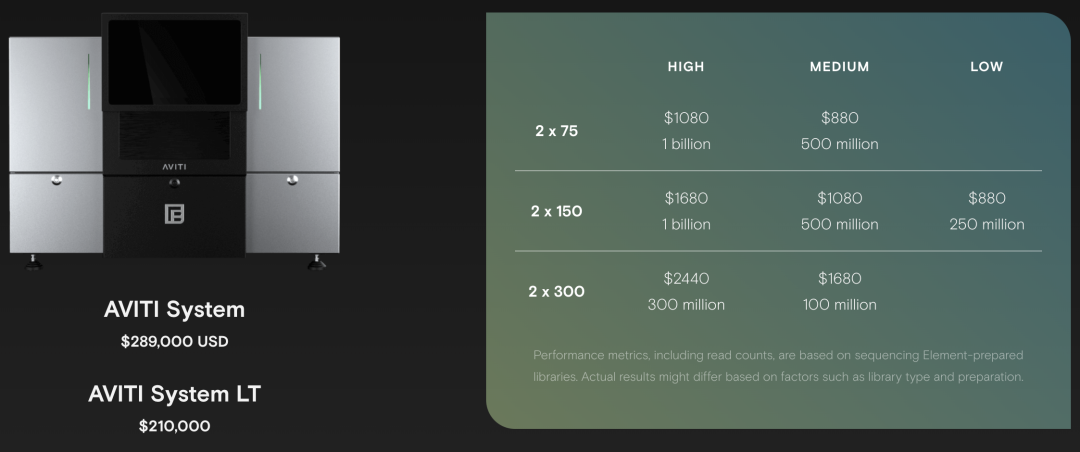Select the AVITI System heading
1080x452 pixels.
(x=174, y=309)
